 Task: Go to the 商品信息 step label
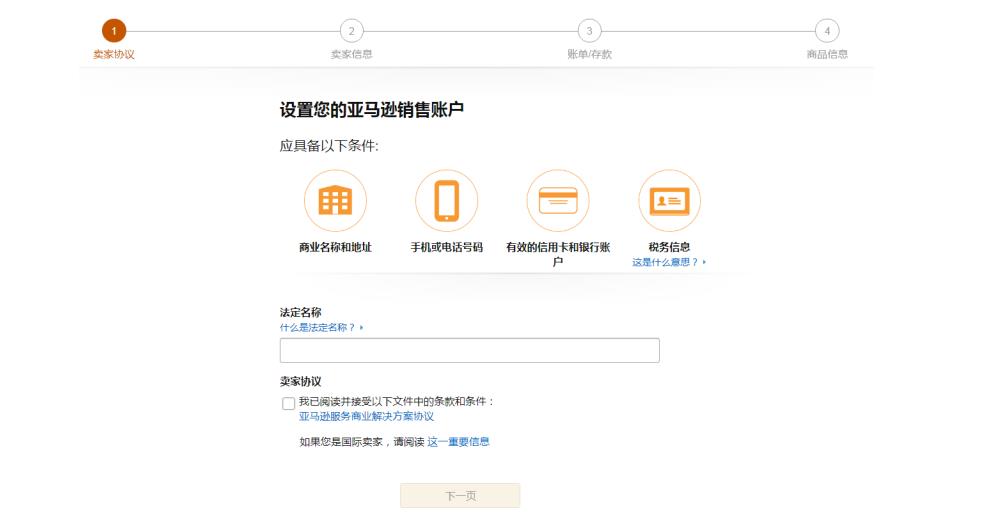[827, 54]
